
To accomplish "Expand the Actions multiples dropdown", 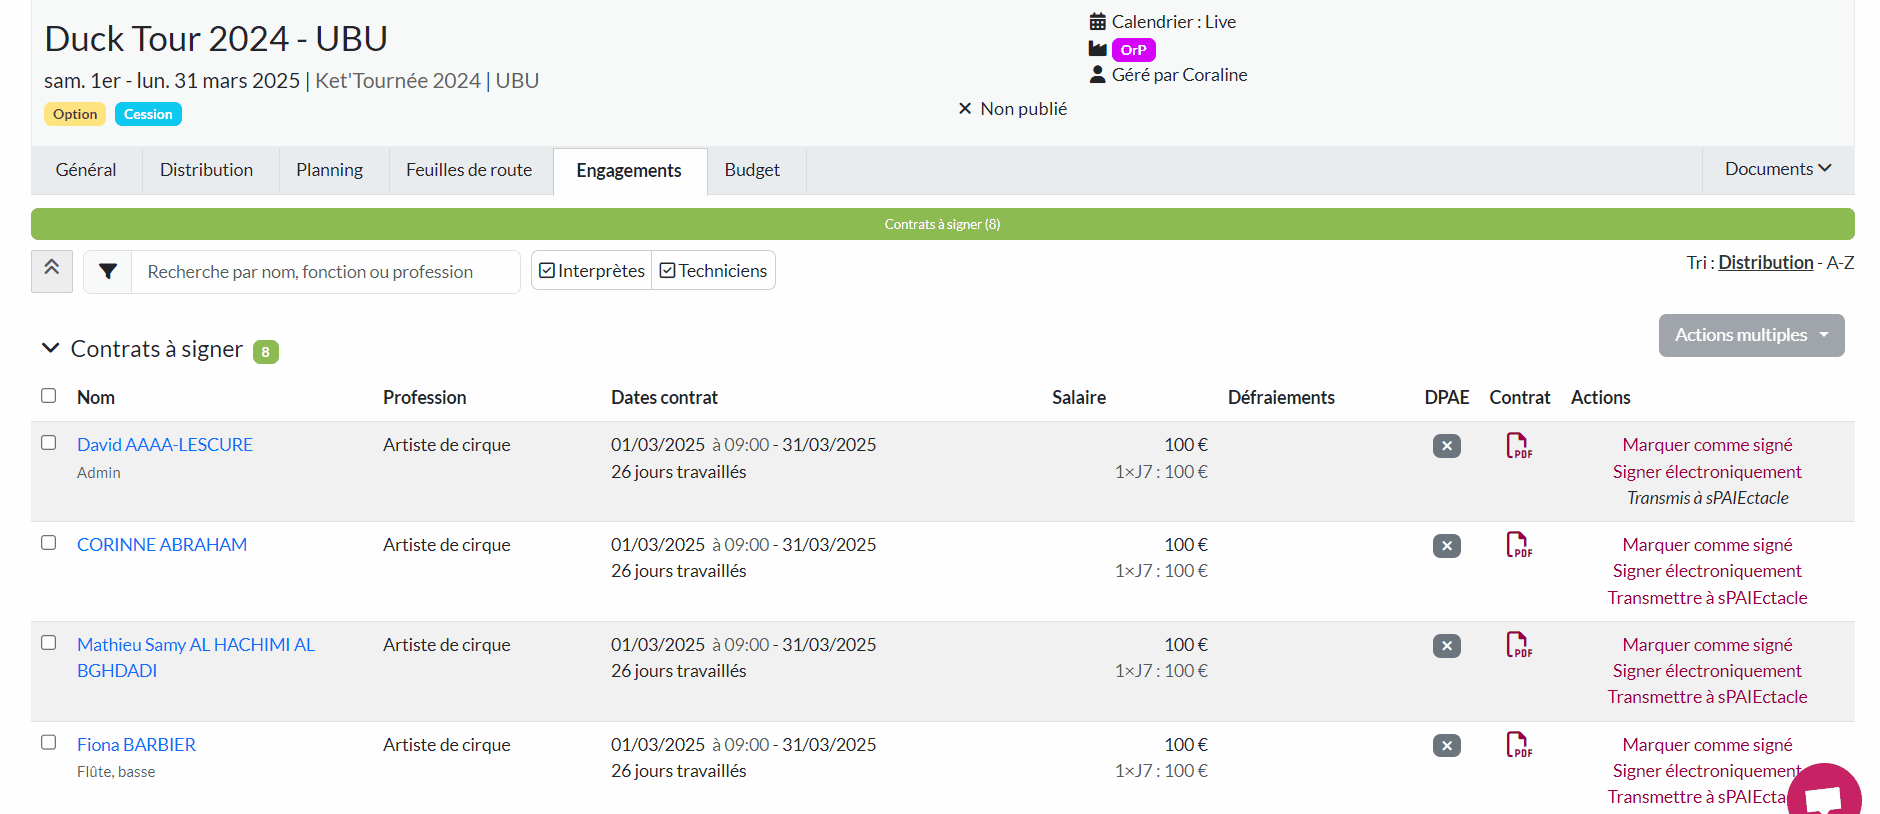I will 1751,335.
